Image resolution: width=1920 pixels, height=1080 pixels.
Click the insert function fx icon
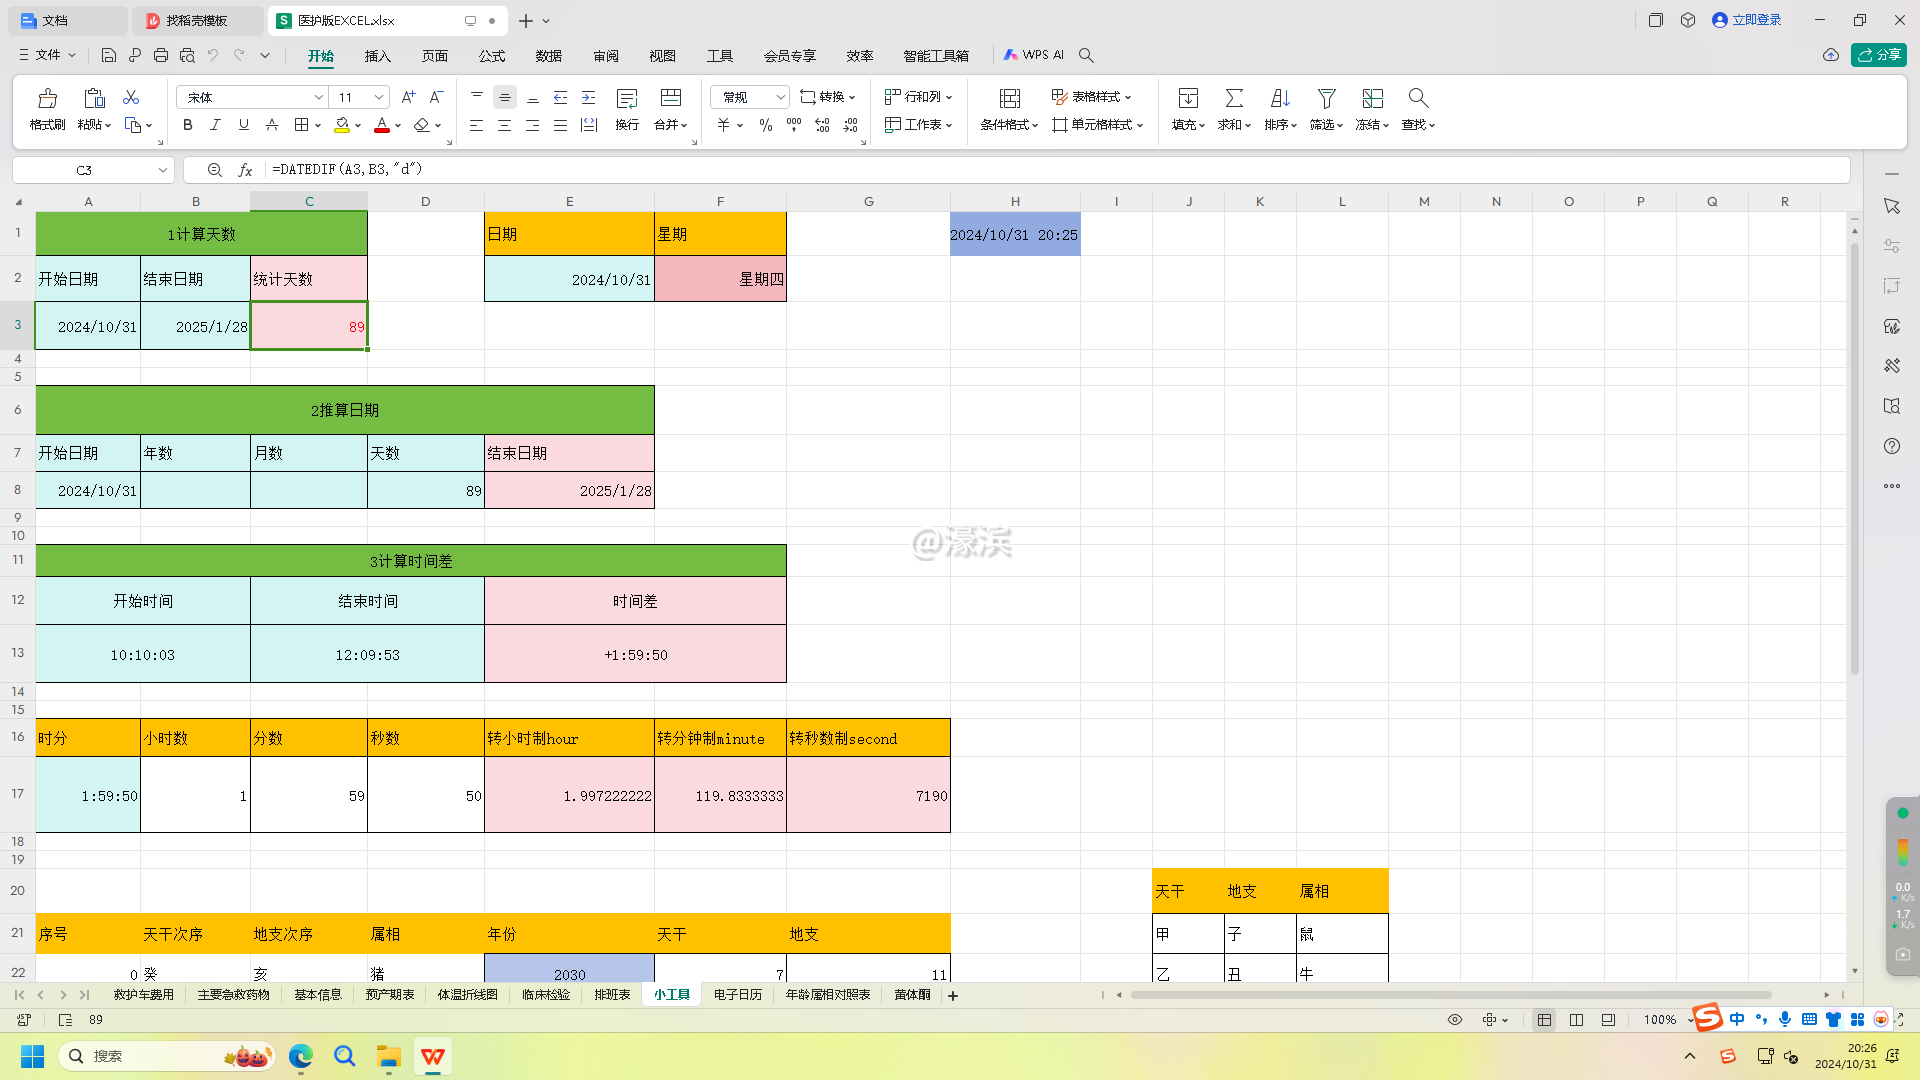click(x=245, y=170)
